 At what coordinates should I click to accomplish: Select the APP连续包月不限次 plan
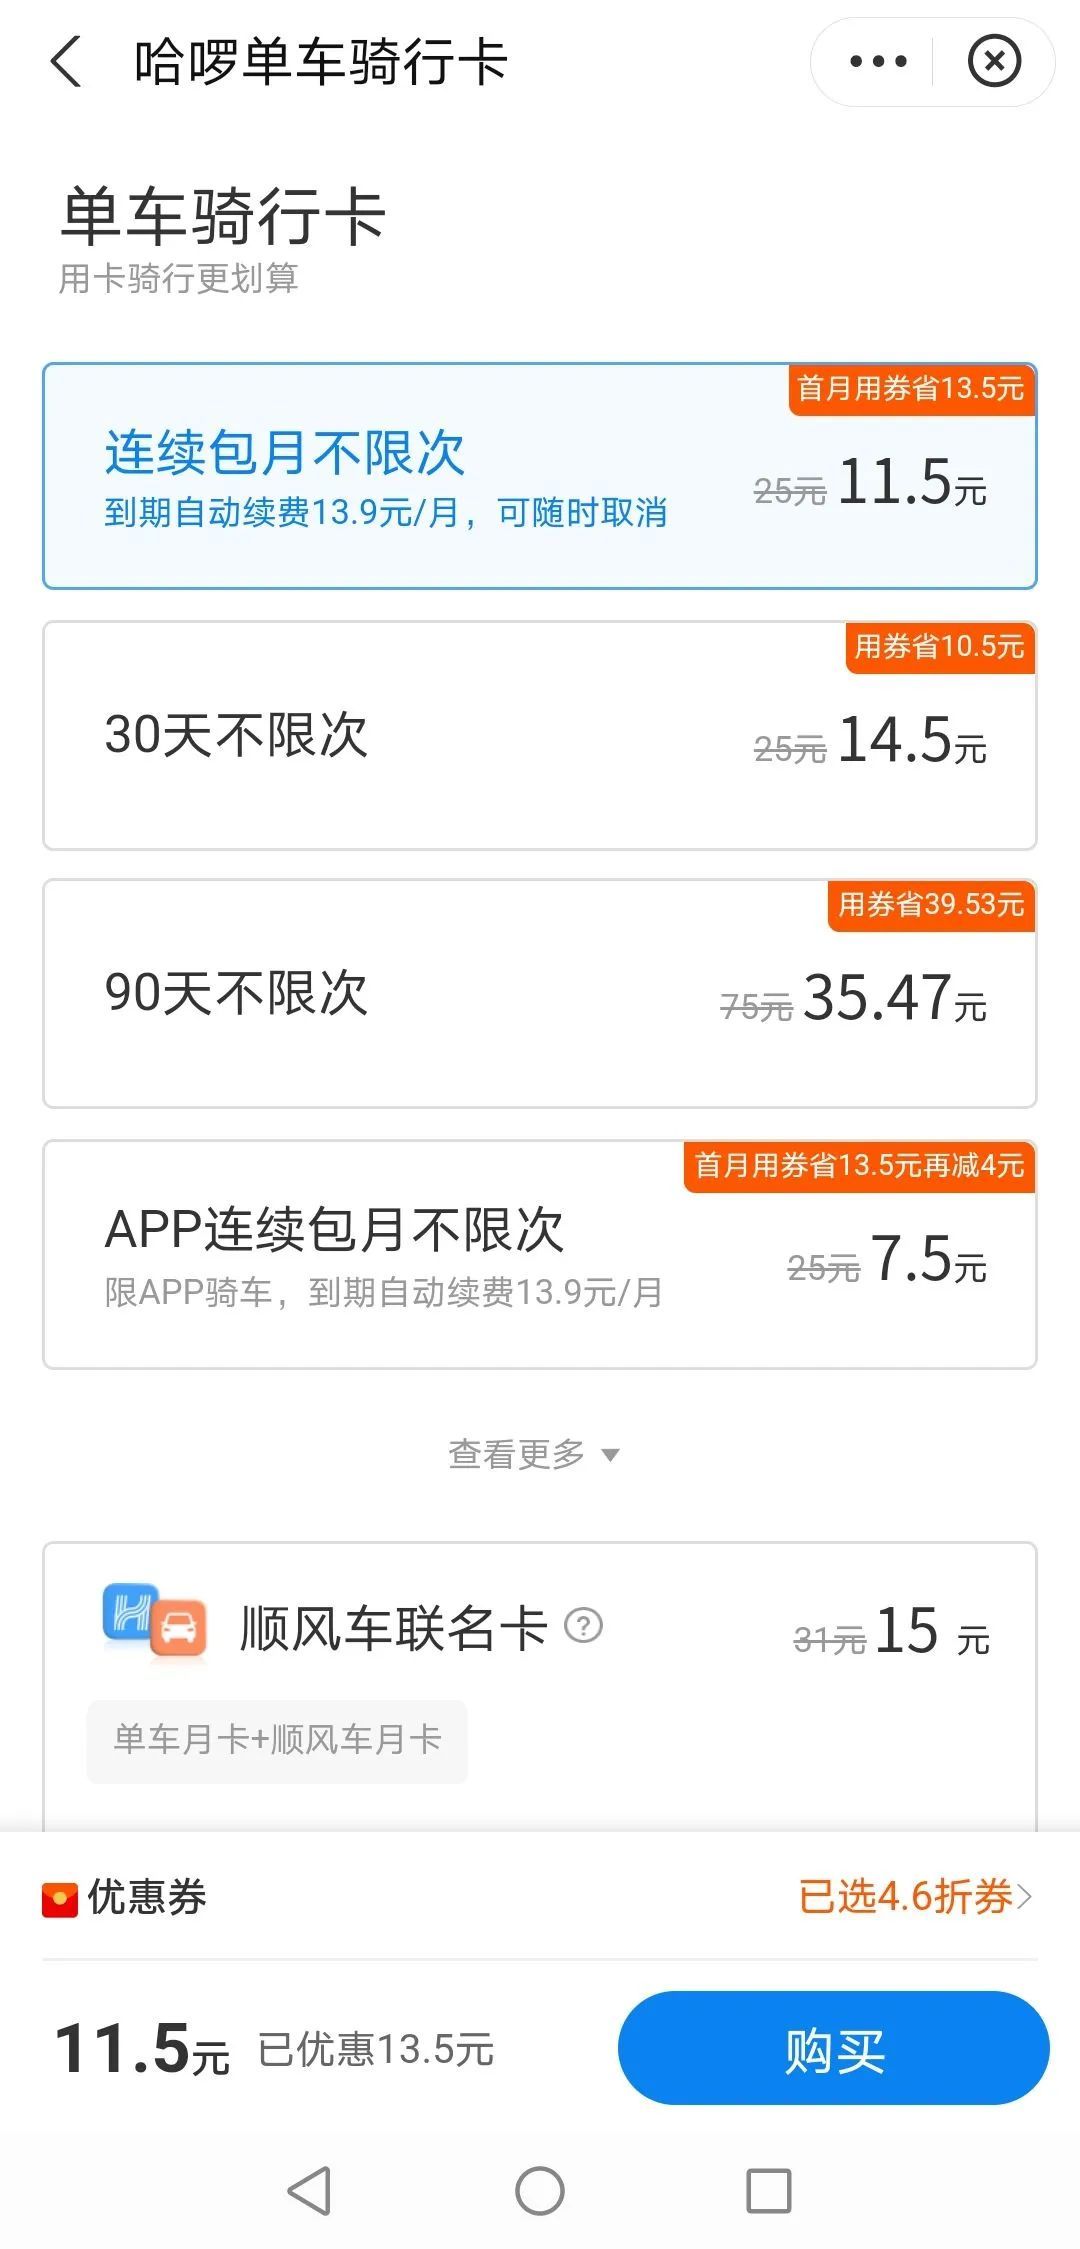tap(540, 1255)
